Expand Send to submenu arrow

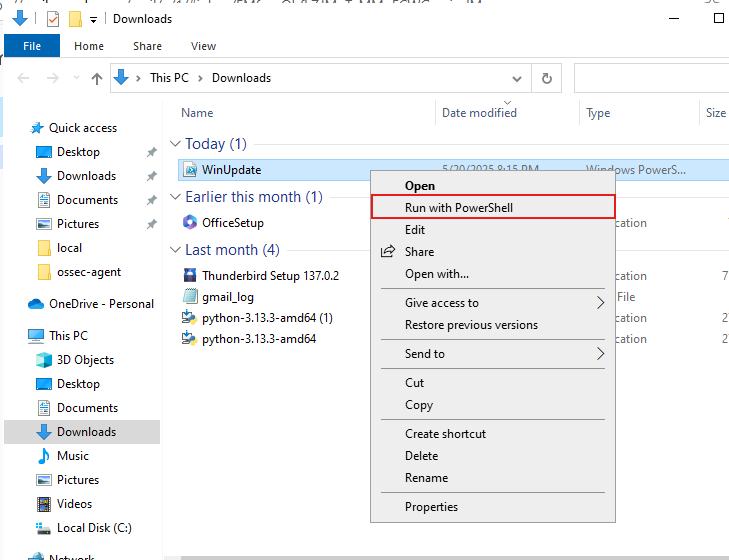coord(600,354)
